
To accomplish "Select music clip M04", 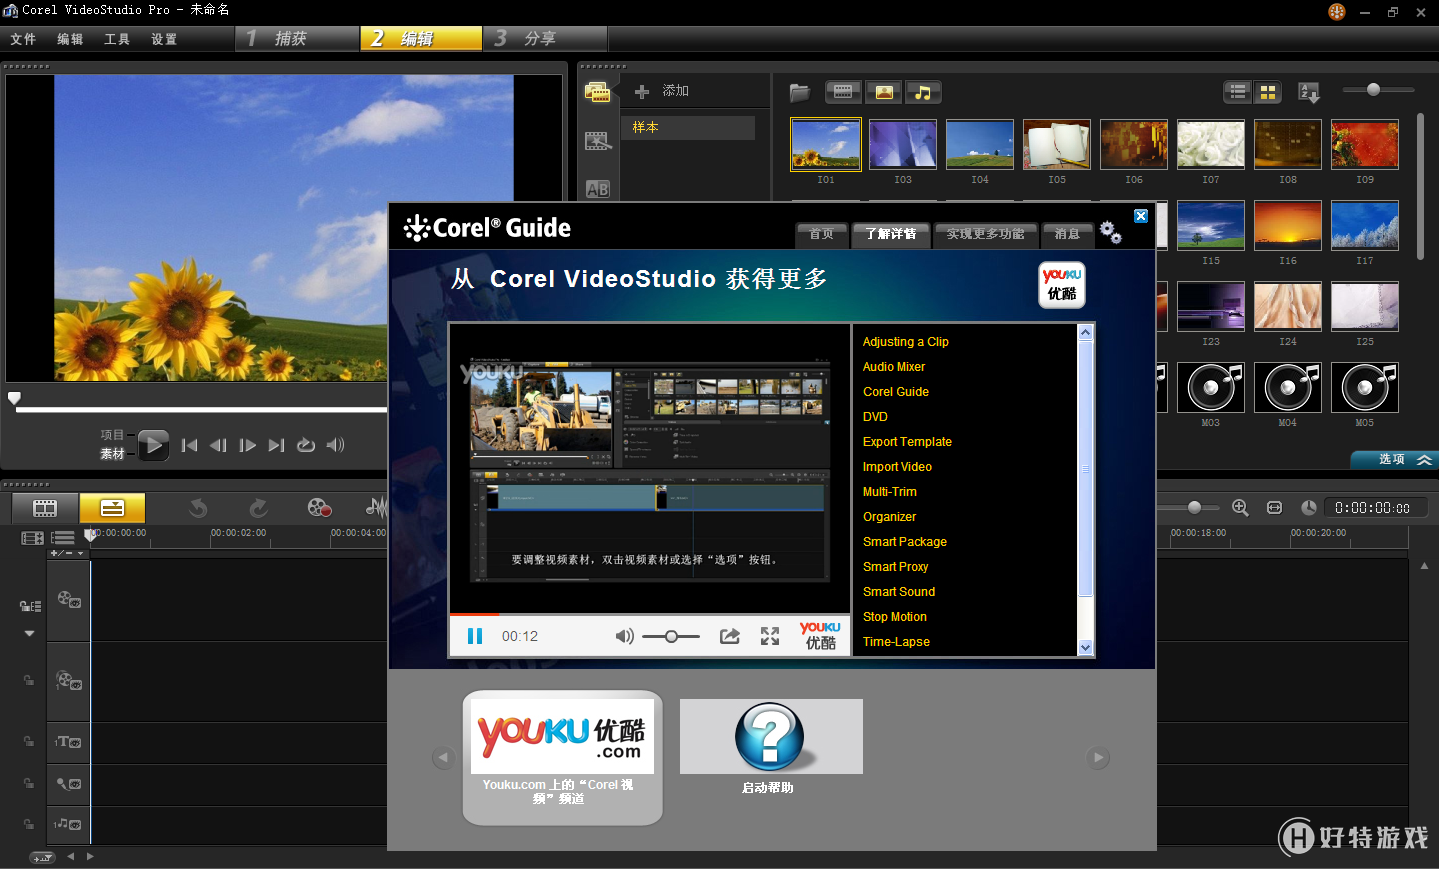I will 1288,388.
